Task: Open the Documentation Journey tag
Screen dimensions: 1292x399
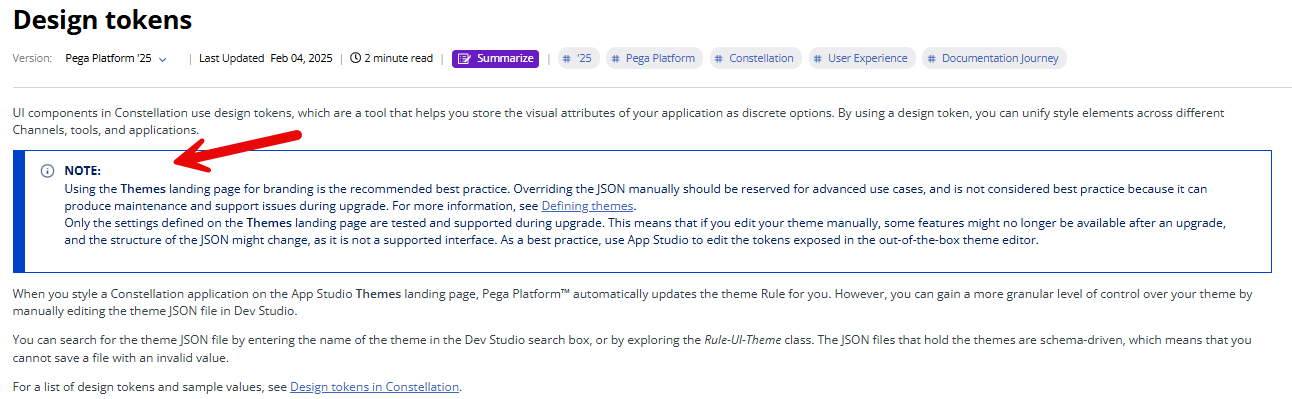Action: coord(994,59)
